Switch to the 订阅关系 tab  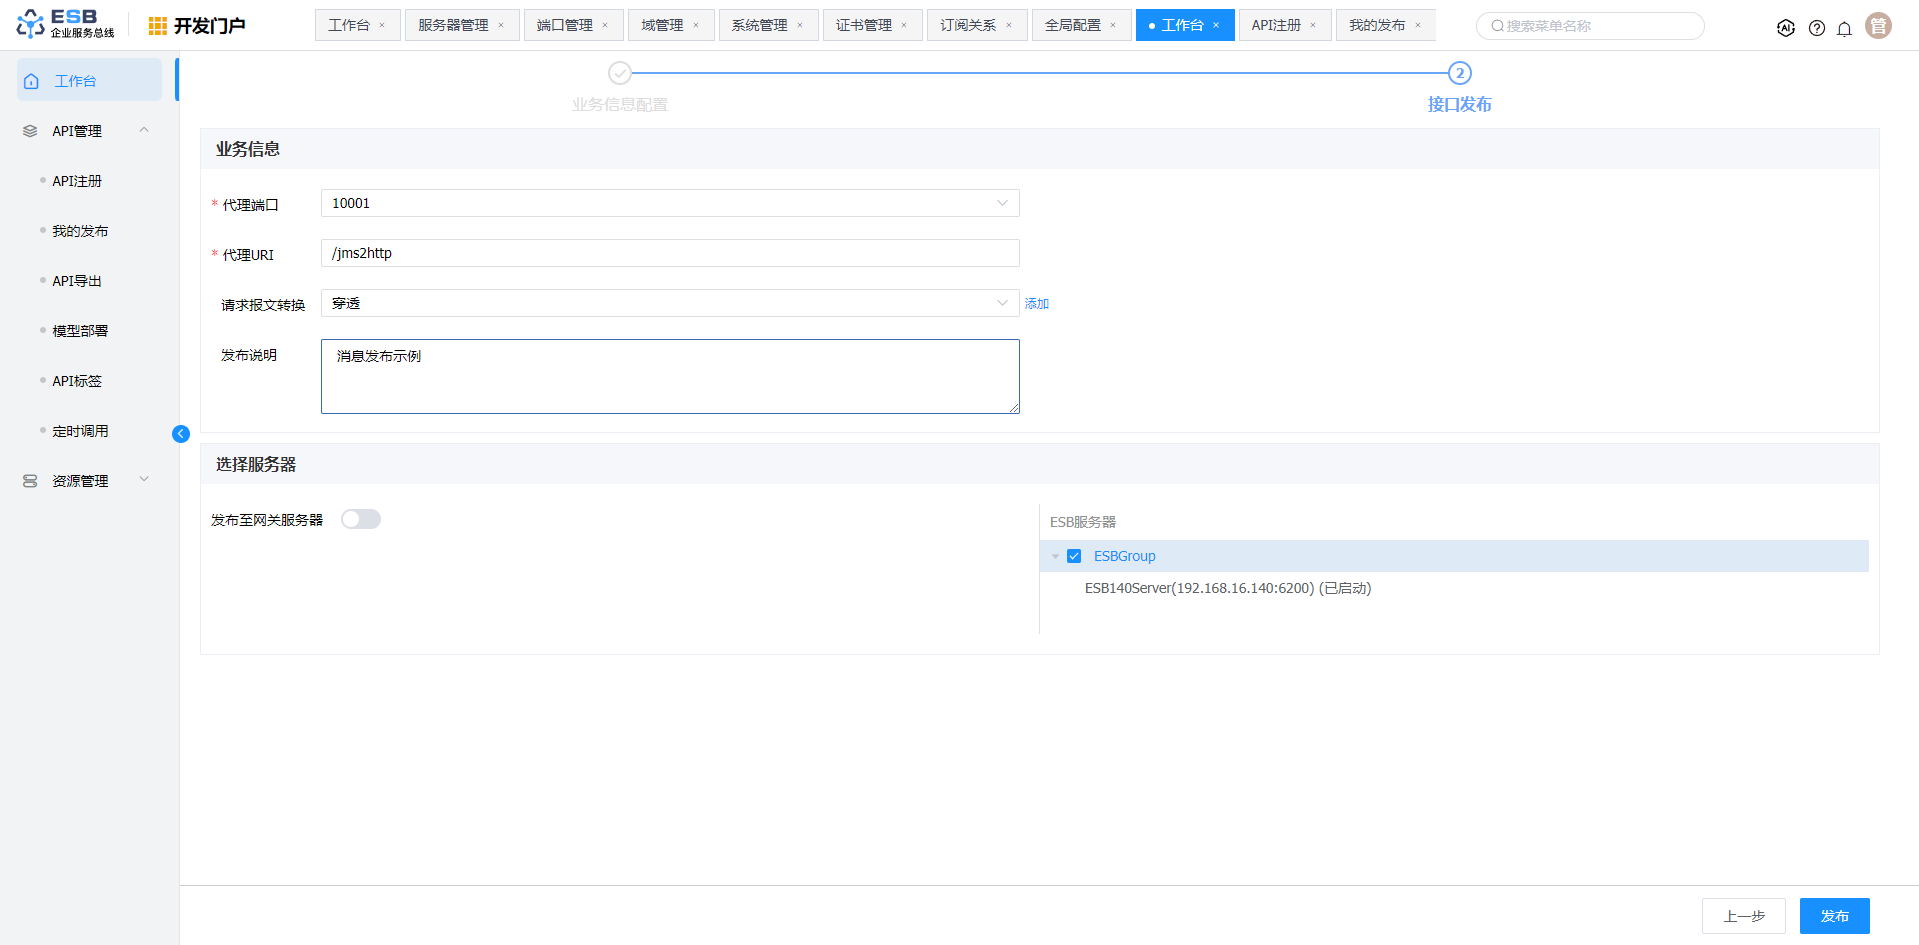click(x=967, y=25)
